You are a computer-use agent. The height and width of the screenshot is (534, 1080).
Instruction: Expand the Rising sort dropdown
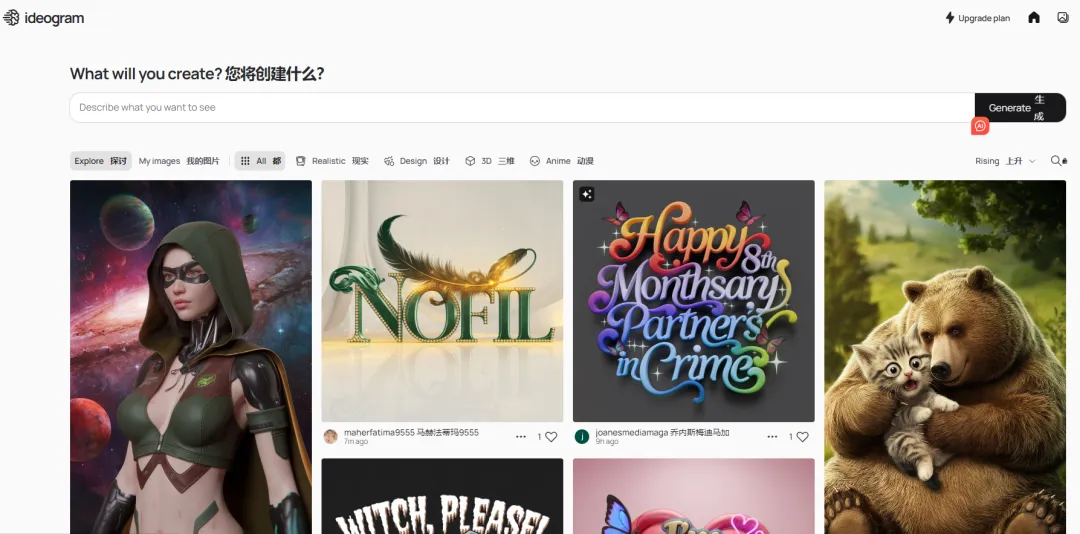coord(1005,161)
